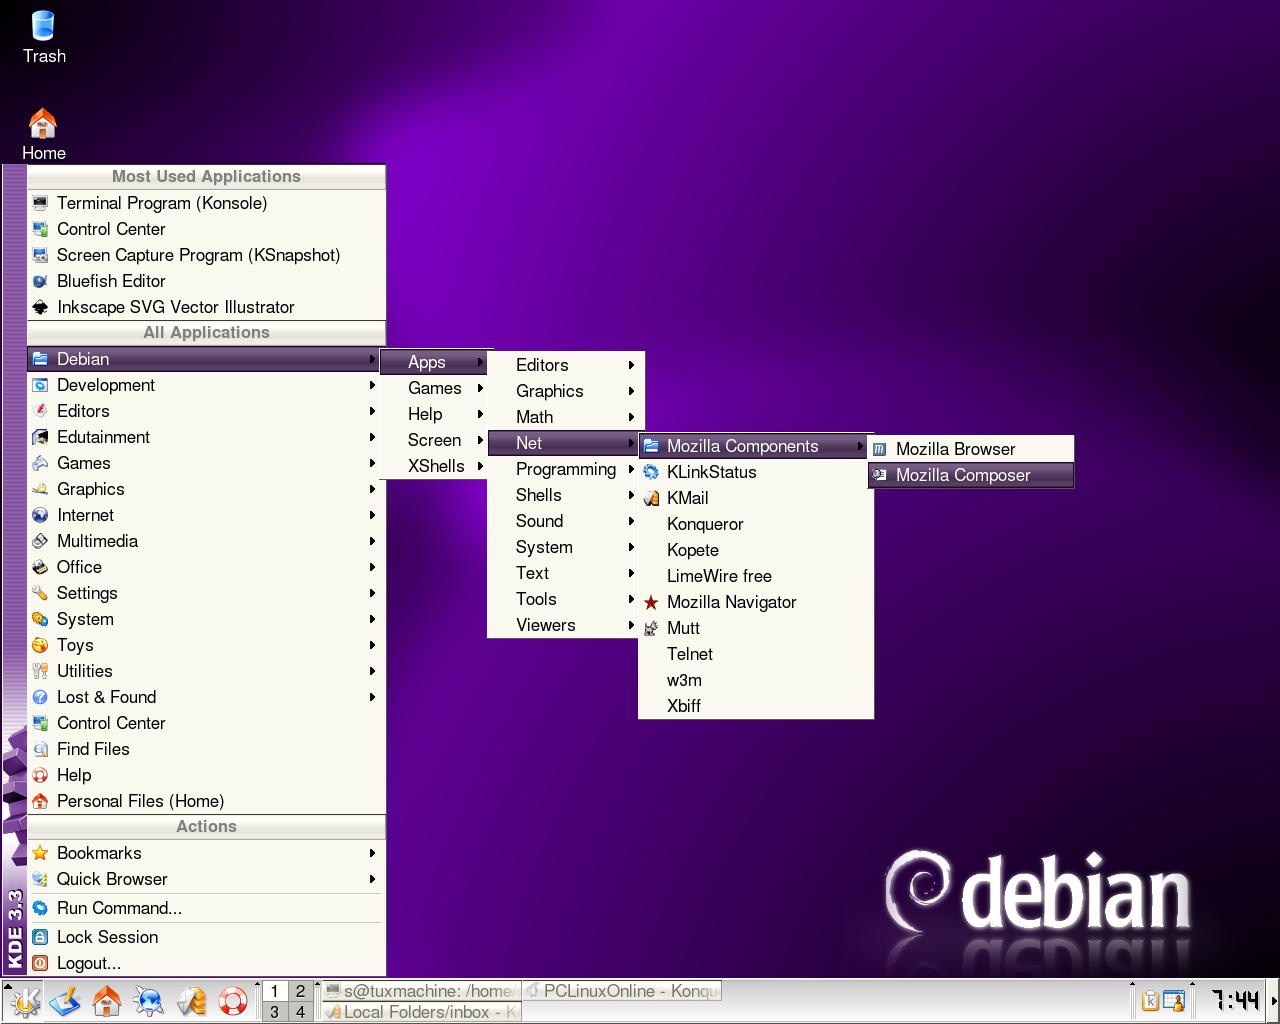The width and height of the screenshot is (1280, 1024).
Task: Open the Edutainment menu category
Action: point(206,437)
